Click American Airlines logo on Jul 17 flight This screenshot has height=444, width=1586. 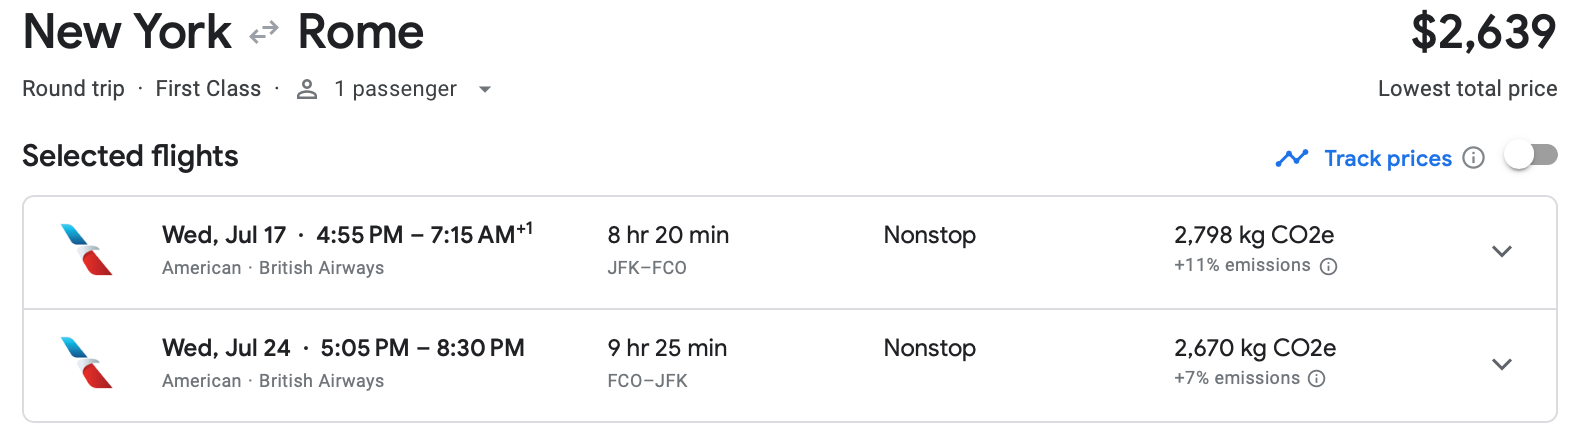pyautogui.click(x=87, y=250)
